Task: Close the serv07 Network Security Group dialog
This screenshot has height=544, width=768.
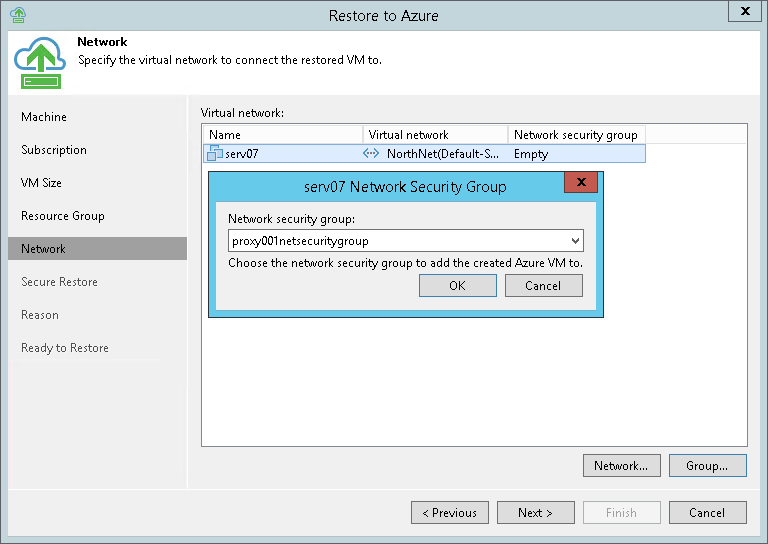Action: (x=581, y=184)
